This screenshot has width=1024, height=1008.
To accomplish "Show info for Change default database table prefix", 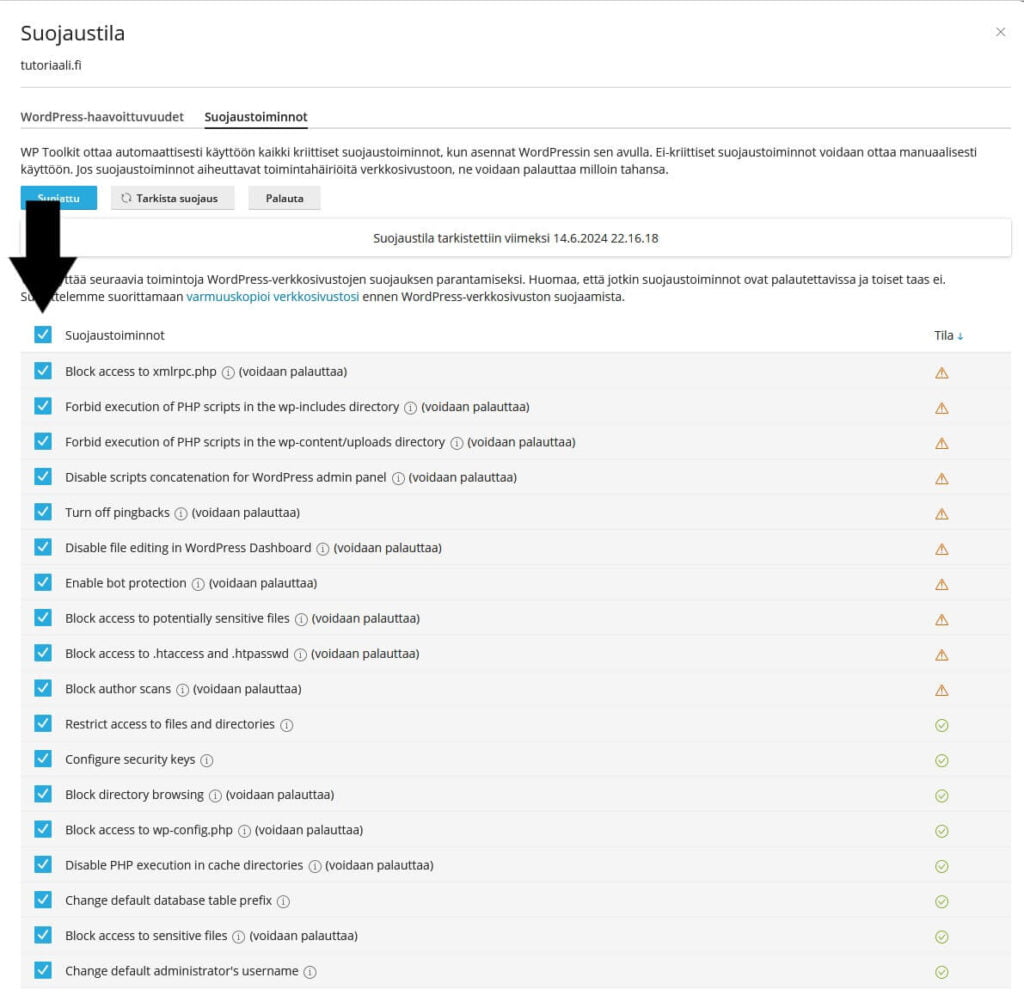I will [x=283, y=901].
